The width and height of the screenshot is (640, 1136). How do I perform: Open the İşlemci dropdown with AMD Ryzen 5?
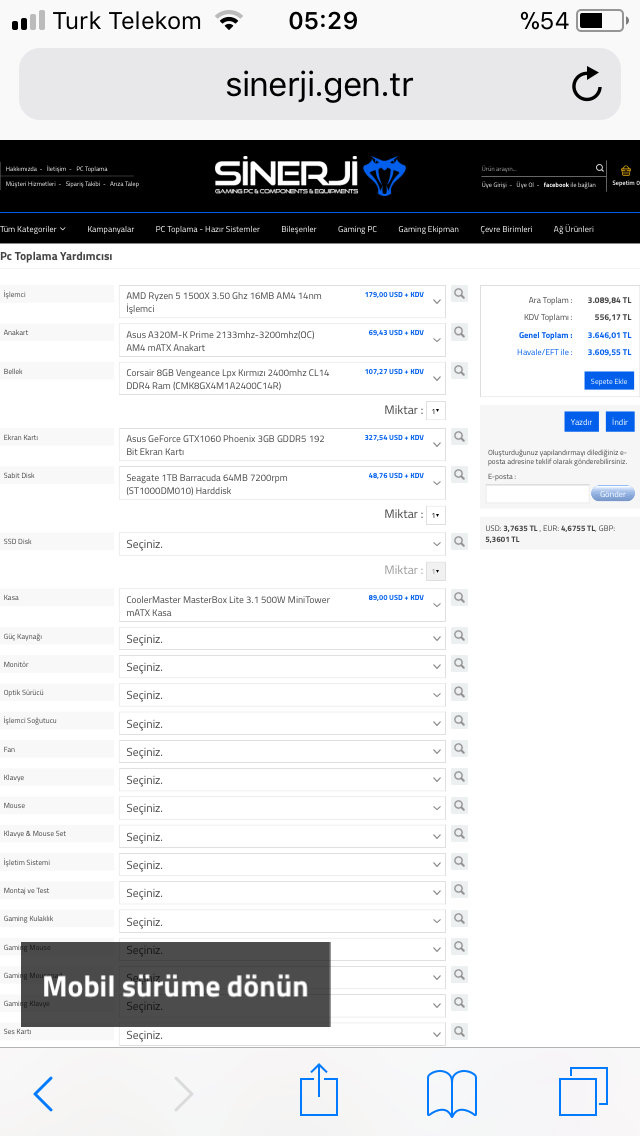click(x=282, y=301)
